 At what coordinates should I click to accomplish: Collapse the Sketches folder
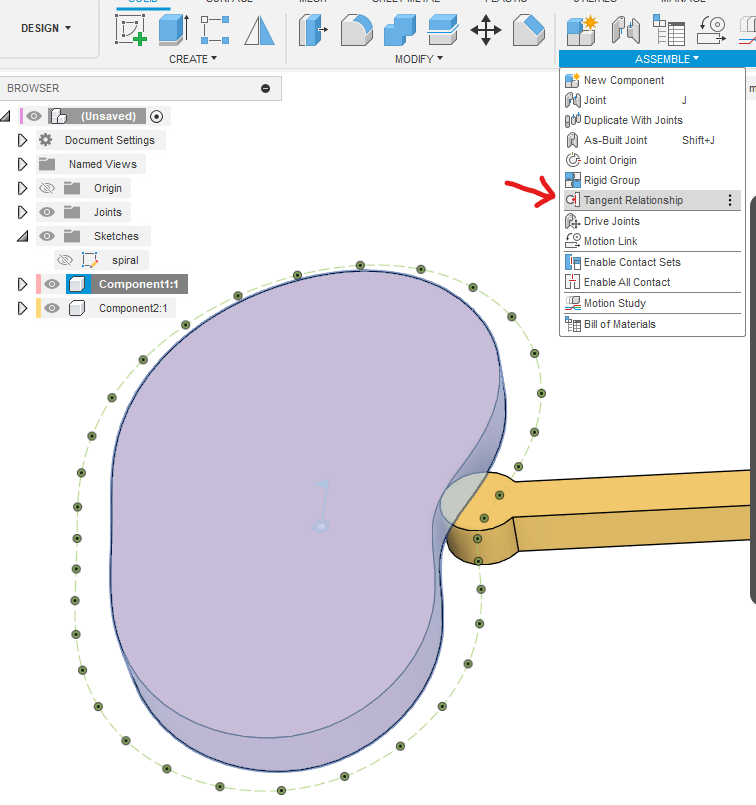tap(23, 237)
